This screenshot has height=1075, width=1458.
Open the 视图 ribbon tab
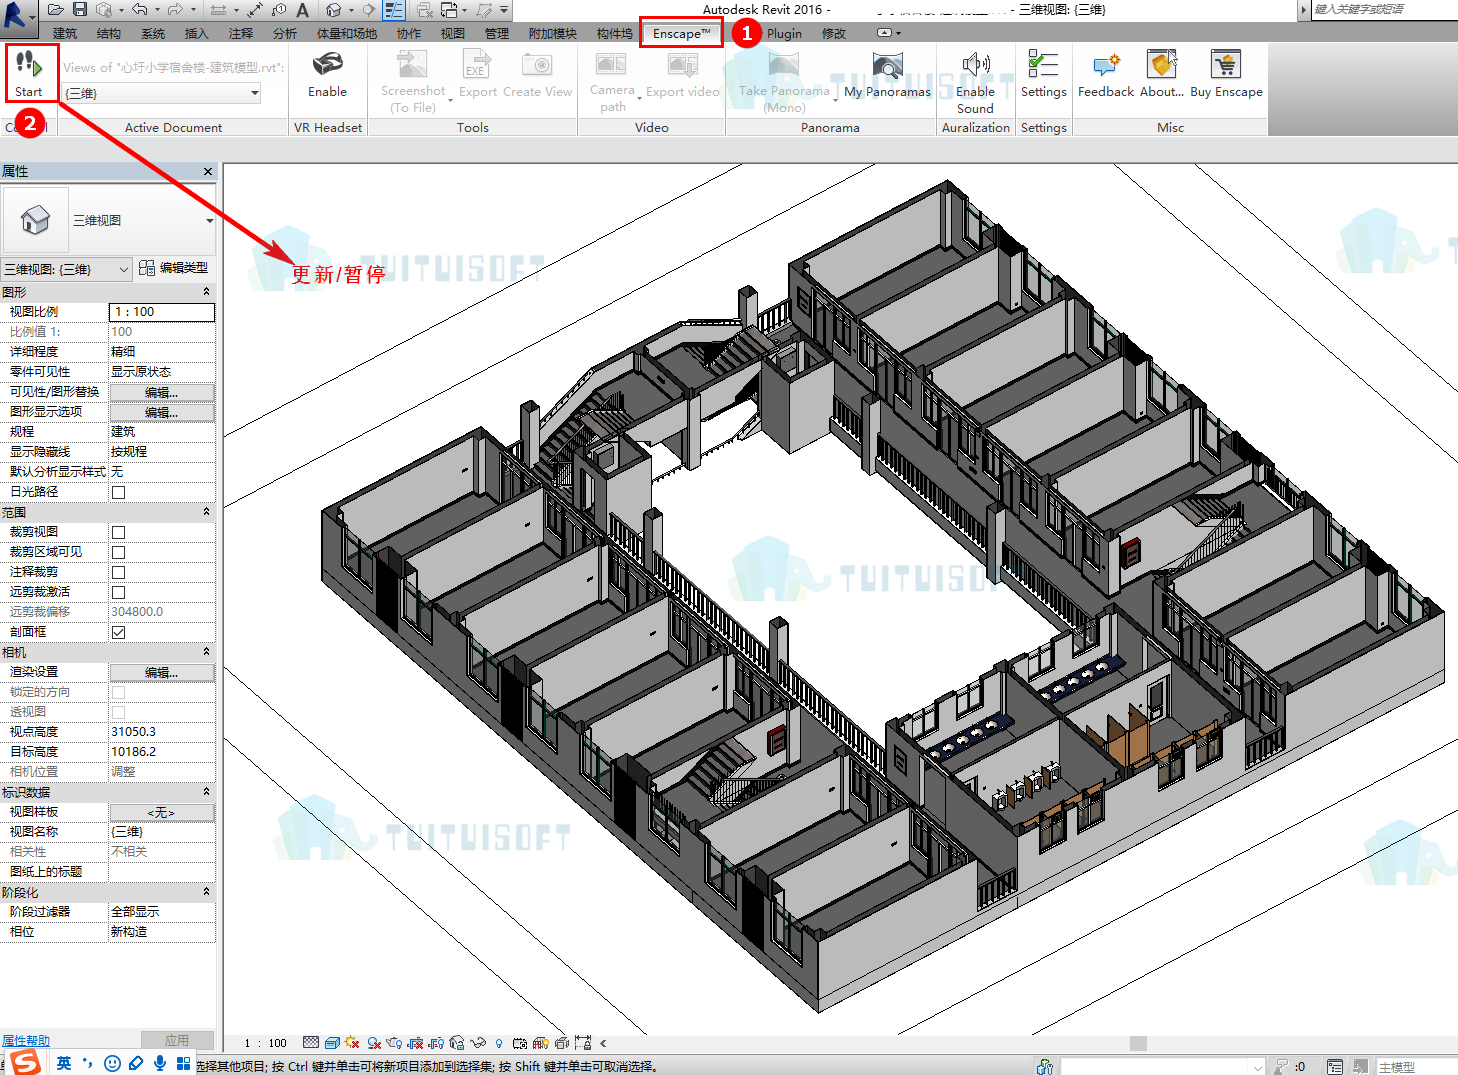[453, 34]
